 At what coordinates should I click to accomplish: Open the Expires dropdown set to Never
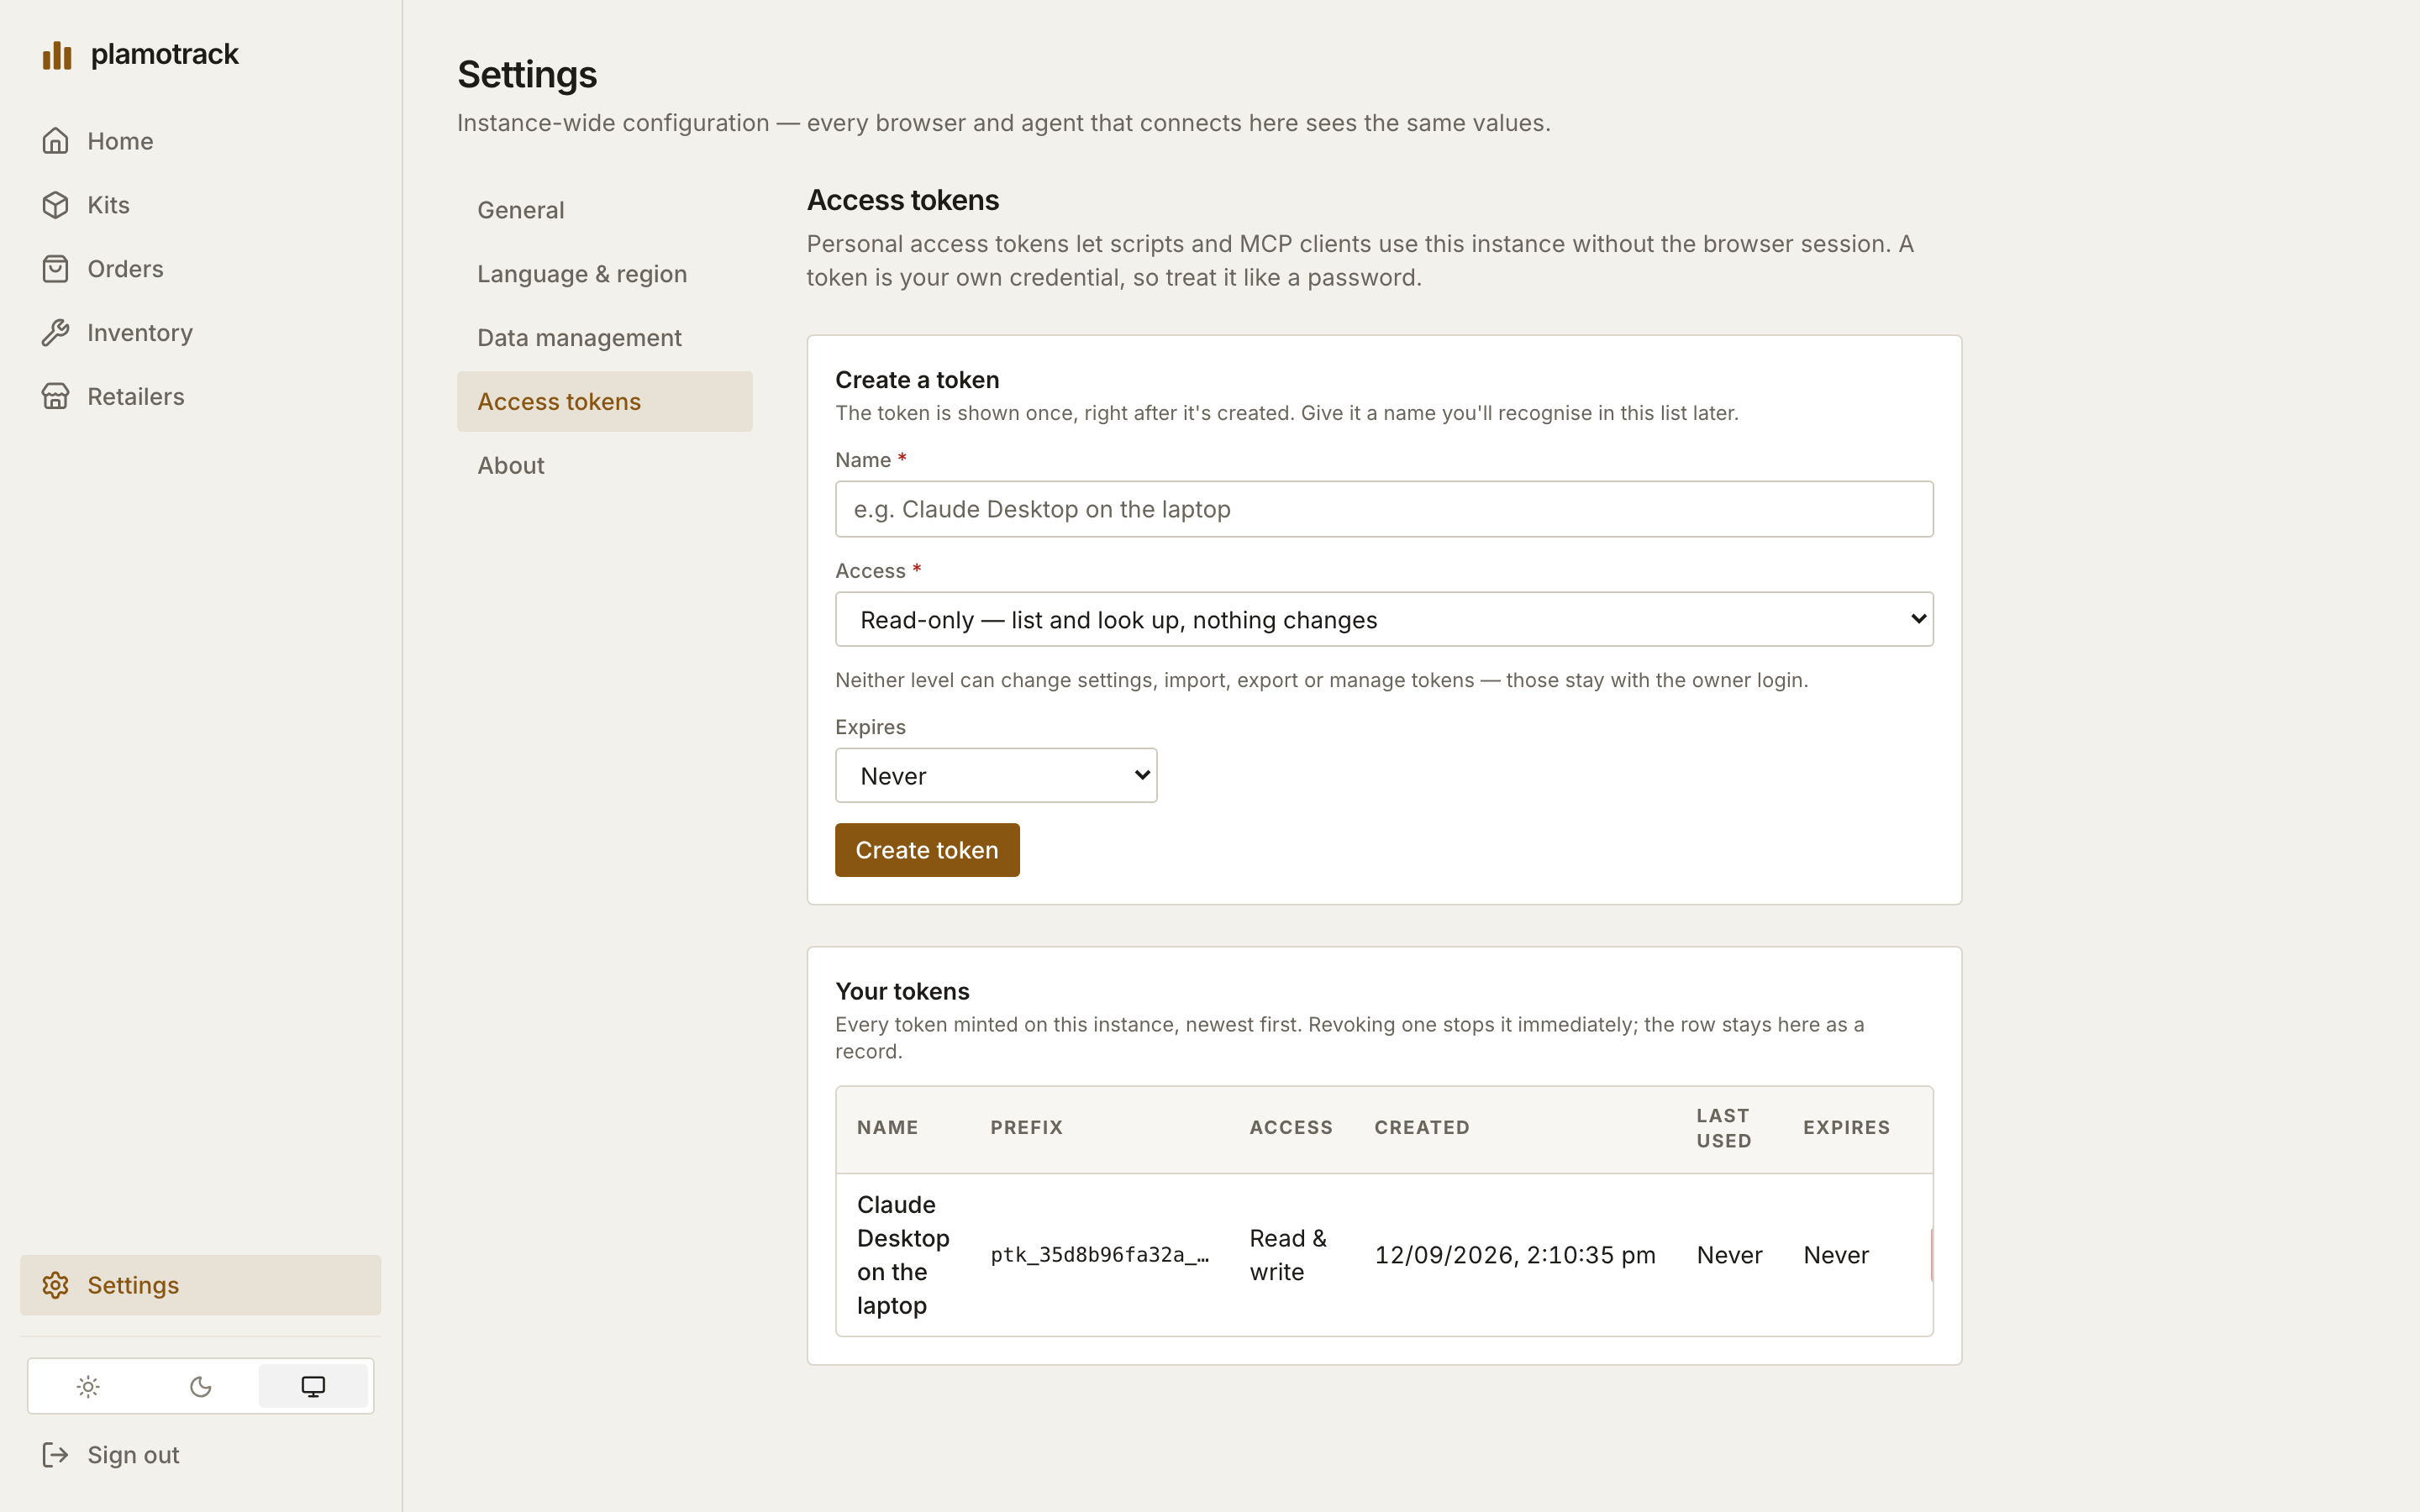tap(996, 775)
